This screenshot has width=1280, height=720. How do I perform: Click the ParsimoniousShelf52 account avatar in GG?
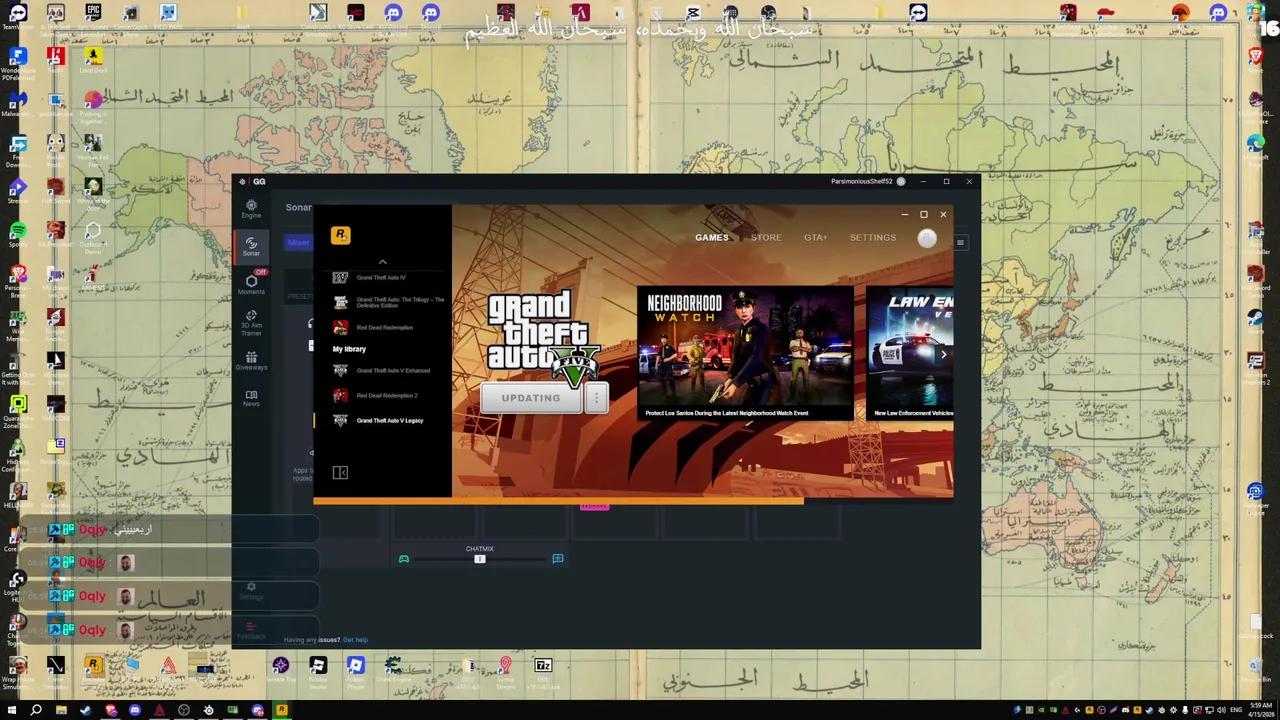tap(901, 181)
